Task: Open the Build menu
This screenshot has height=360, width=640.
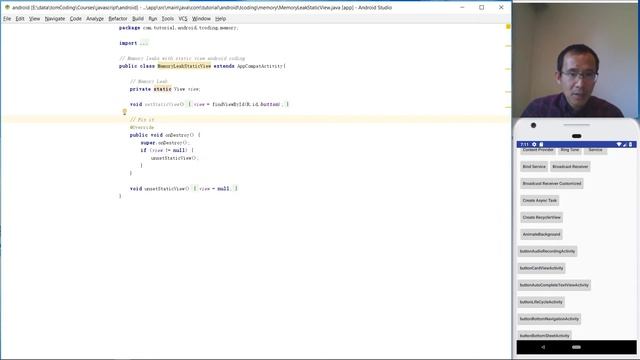Action: click(138, 19)
